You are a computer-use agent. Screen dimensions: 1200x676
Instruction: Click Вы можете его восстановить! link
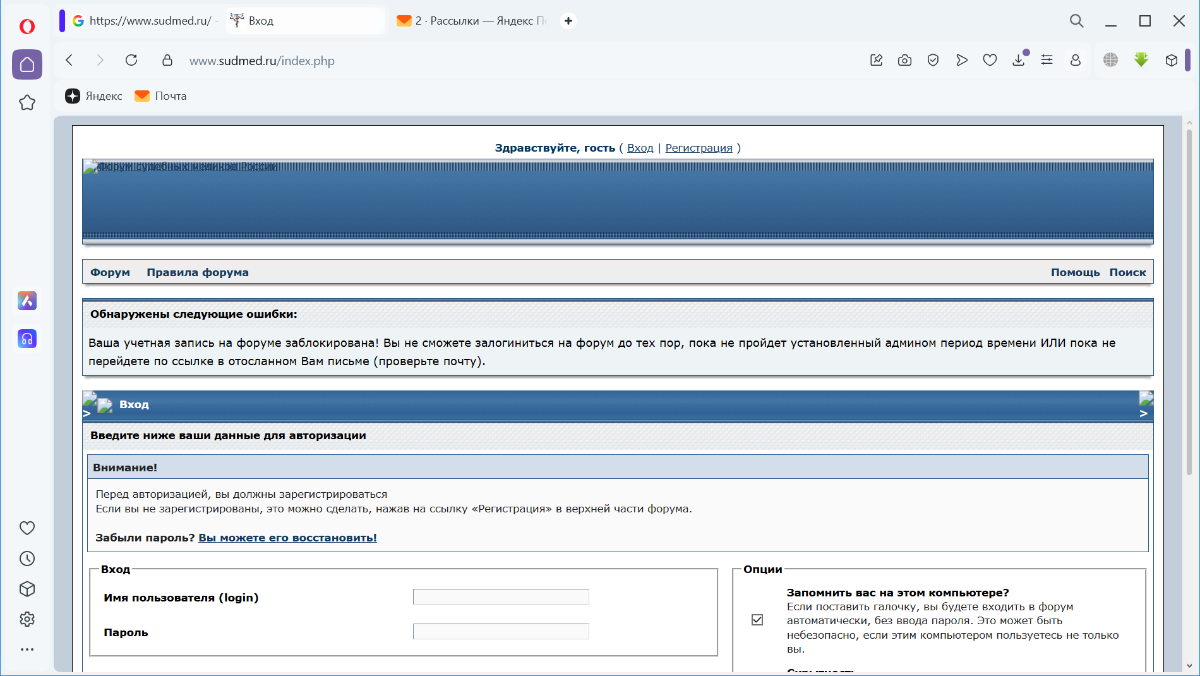(x=288, y=538)
